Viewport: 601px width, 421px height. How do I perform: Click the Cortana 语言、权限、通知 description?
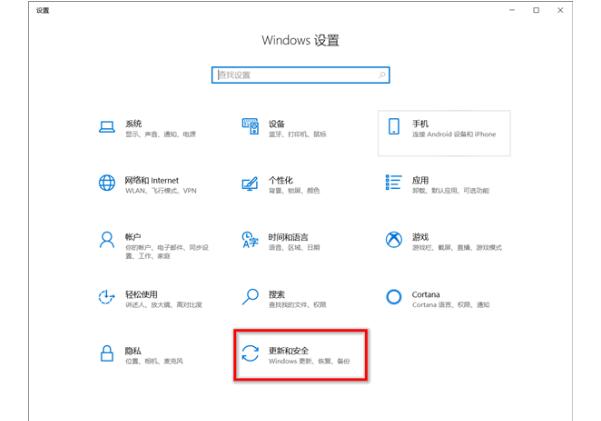[451, 305]
